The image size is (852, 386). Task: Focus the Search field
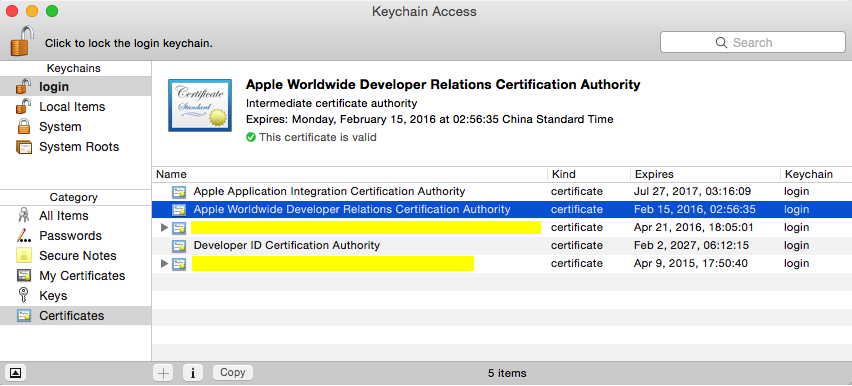753,42
